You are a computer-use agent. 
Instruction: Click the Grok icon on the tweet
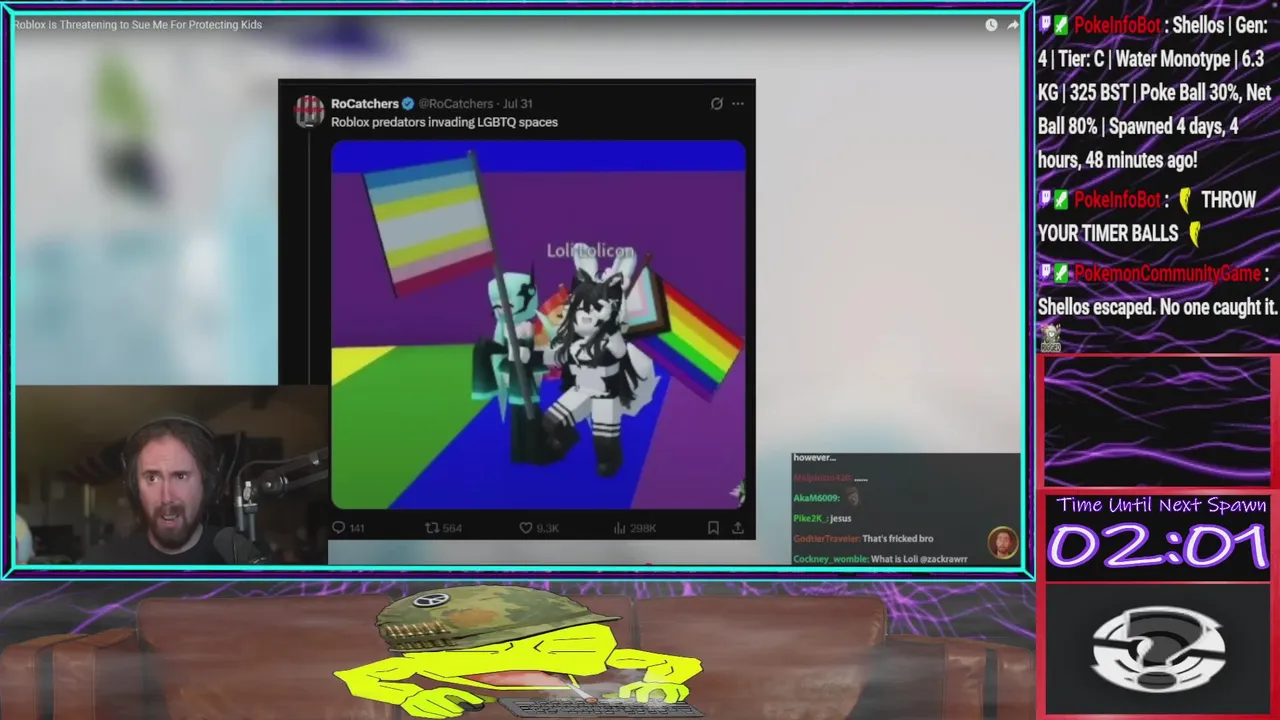click(717, 103)
